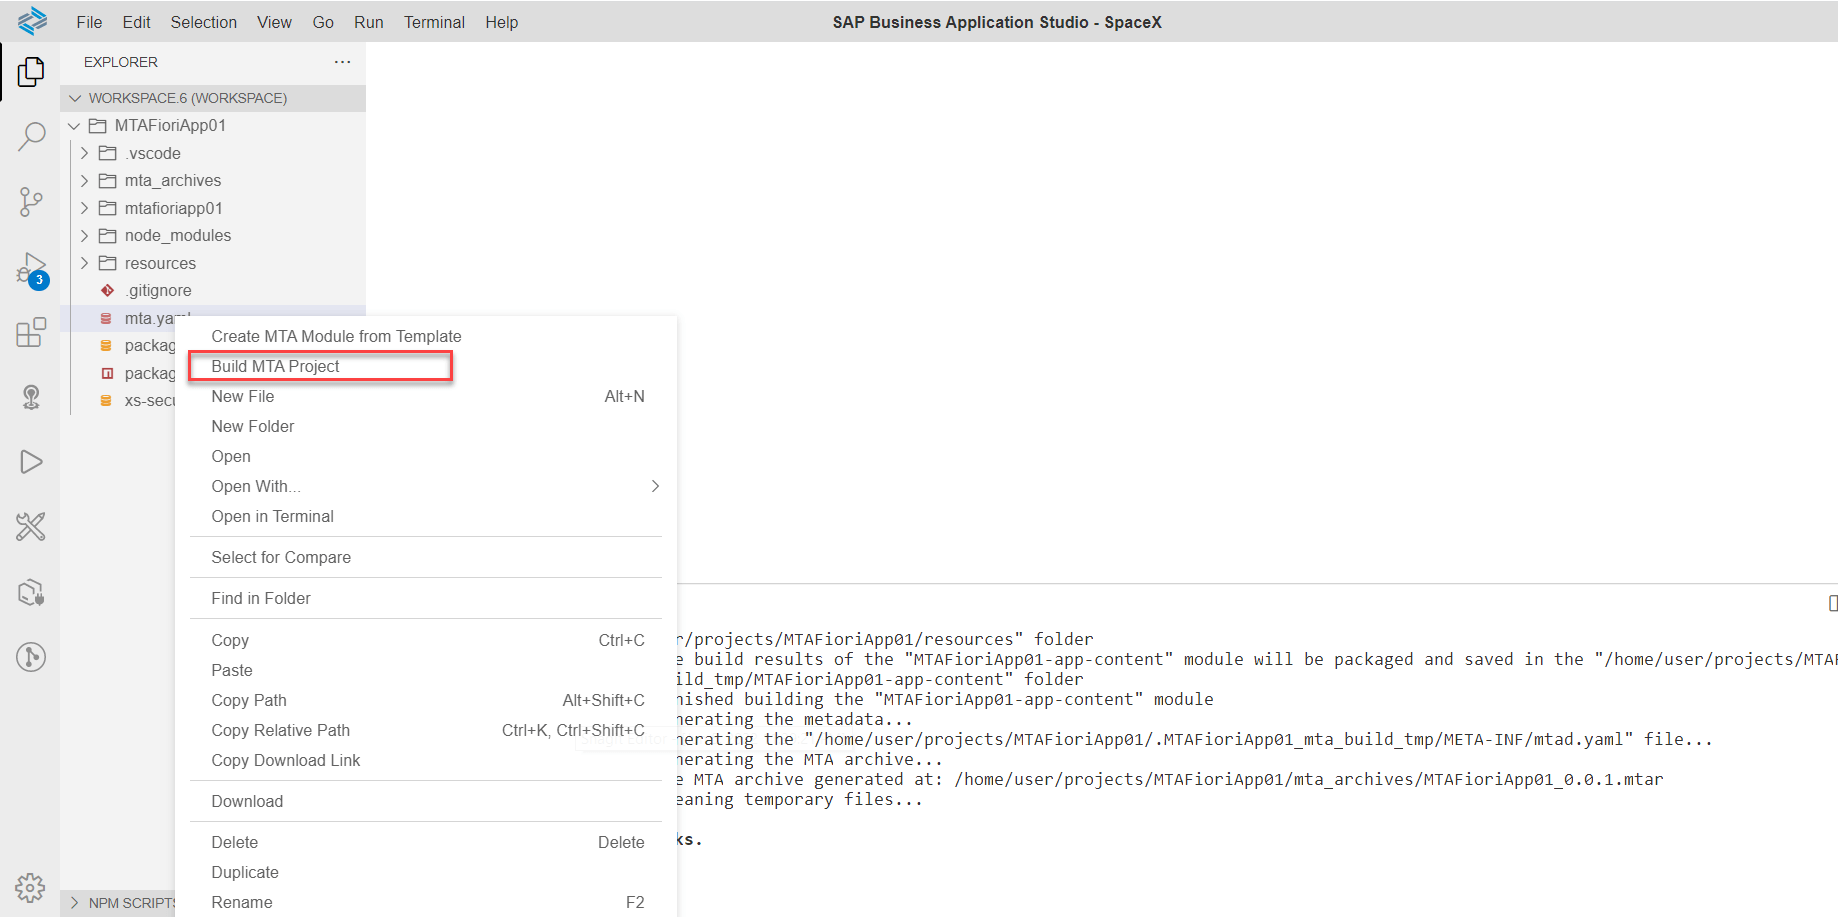The image size is (1838, 917).
Task: Select the wrench-and-screwdriver tools icon
Action: 31,526
